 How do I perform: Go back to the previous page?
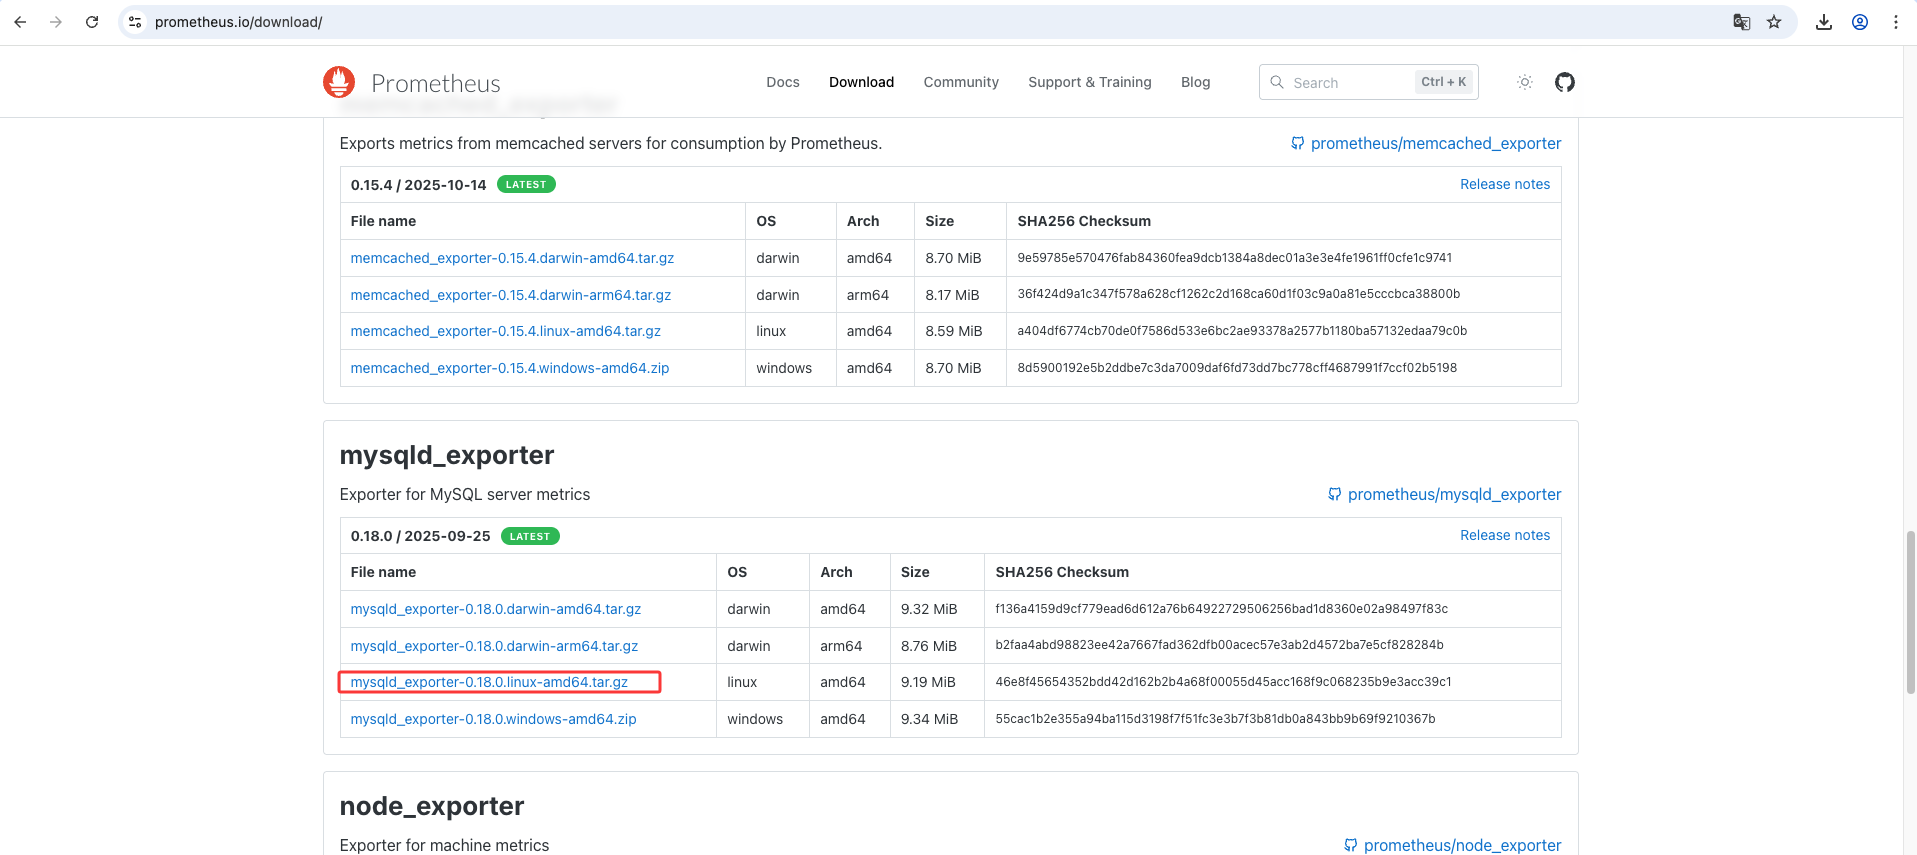coord(20,22)
